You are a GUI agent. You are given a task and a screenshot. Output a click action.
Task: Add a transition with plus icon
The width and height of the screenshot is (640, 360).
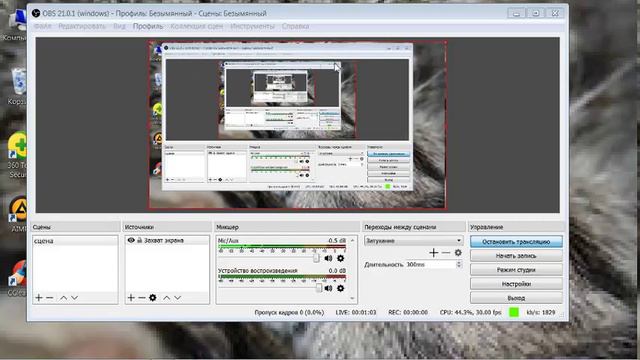433,253
